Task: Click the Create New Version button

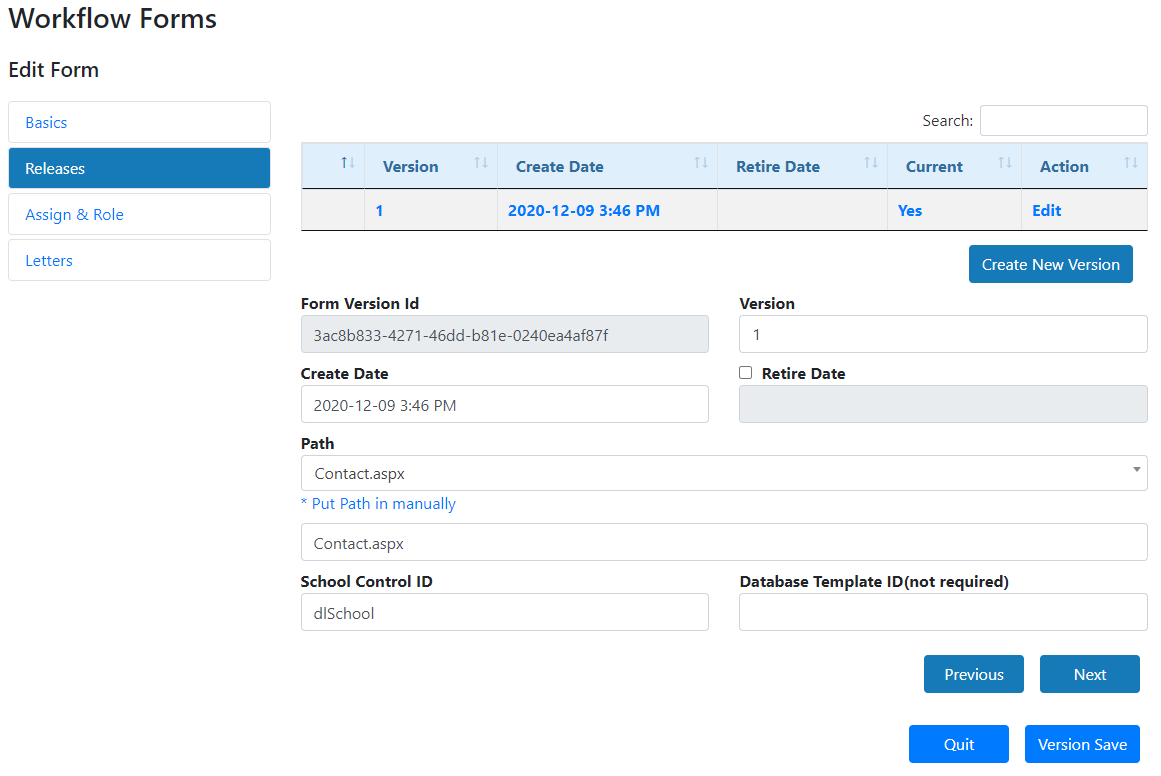Action: pyautogui.click(x=1050, y=264)
